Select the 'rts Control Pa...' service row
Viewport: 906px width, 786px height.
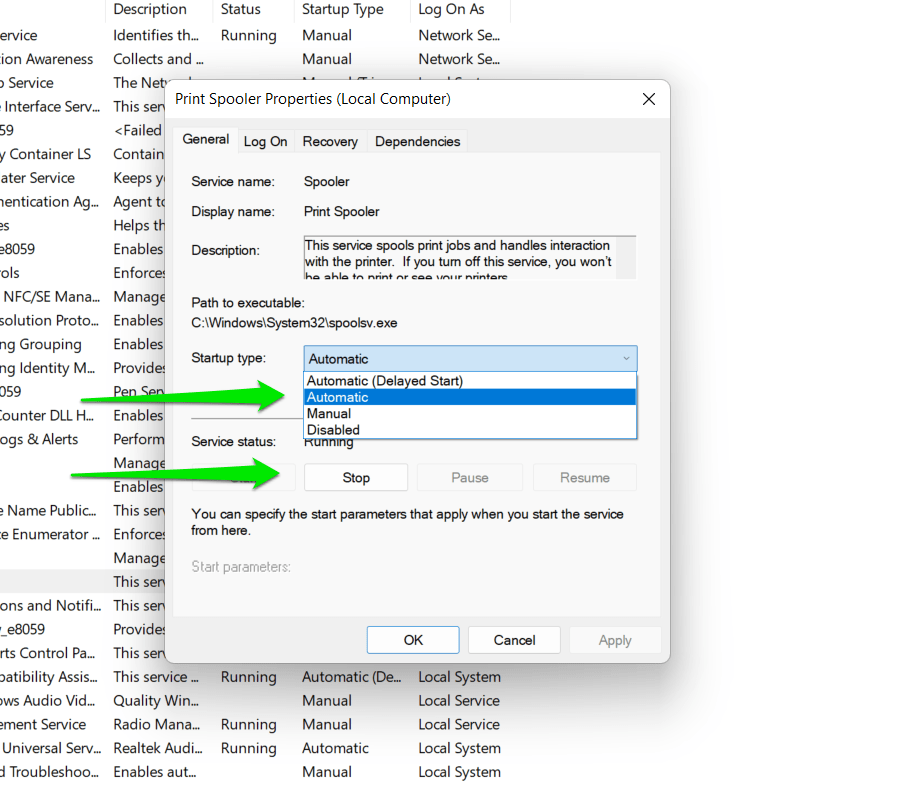pyautogui.click(x=47, y=653)
